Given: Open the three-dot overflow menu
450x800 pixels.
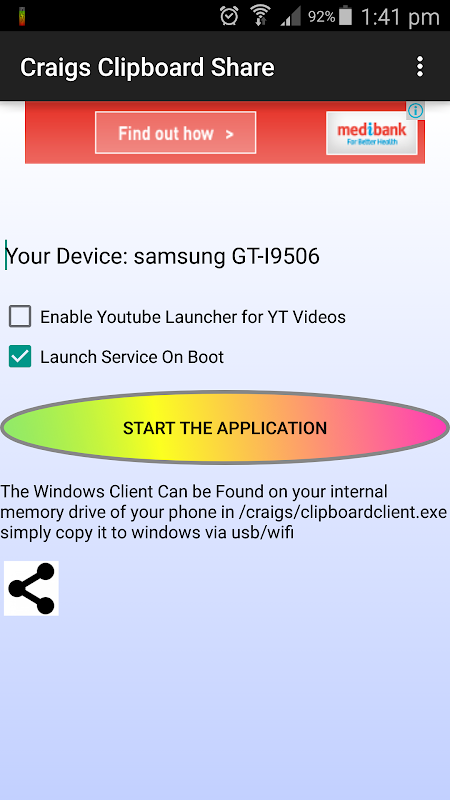Looking at the screenshot, I should tap(419, 66).
